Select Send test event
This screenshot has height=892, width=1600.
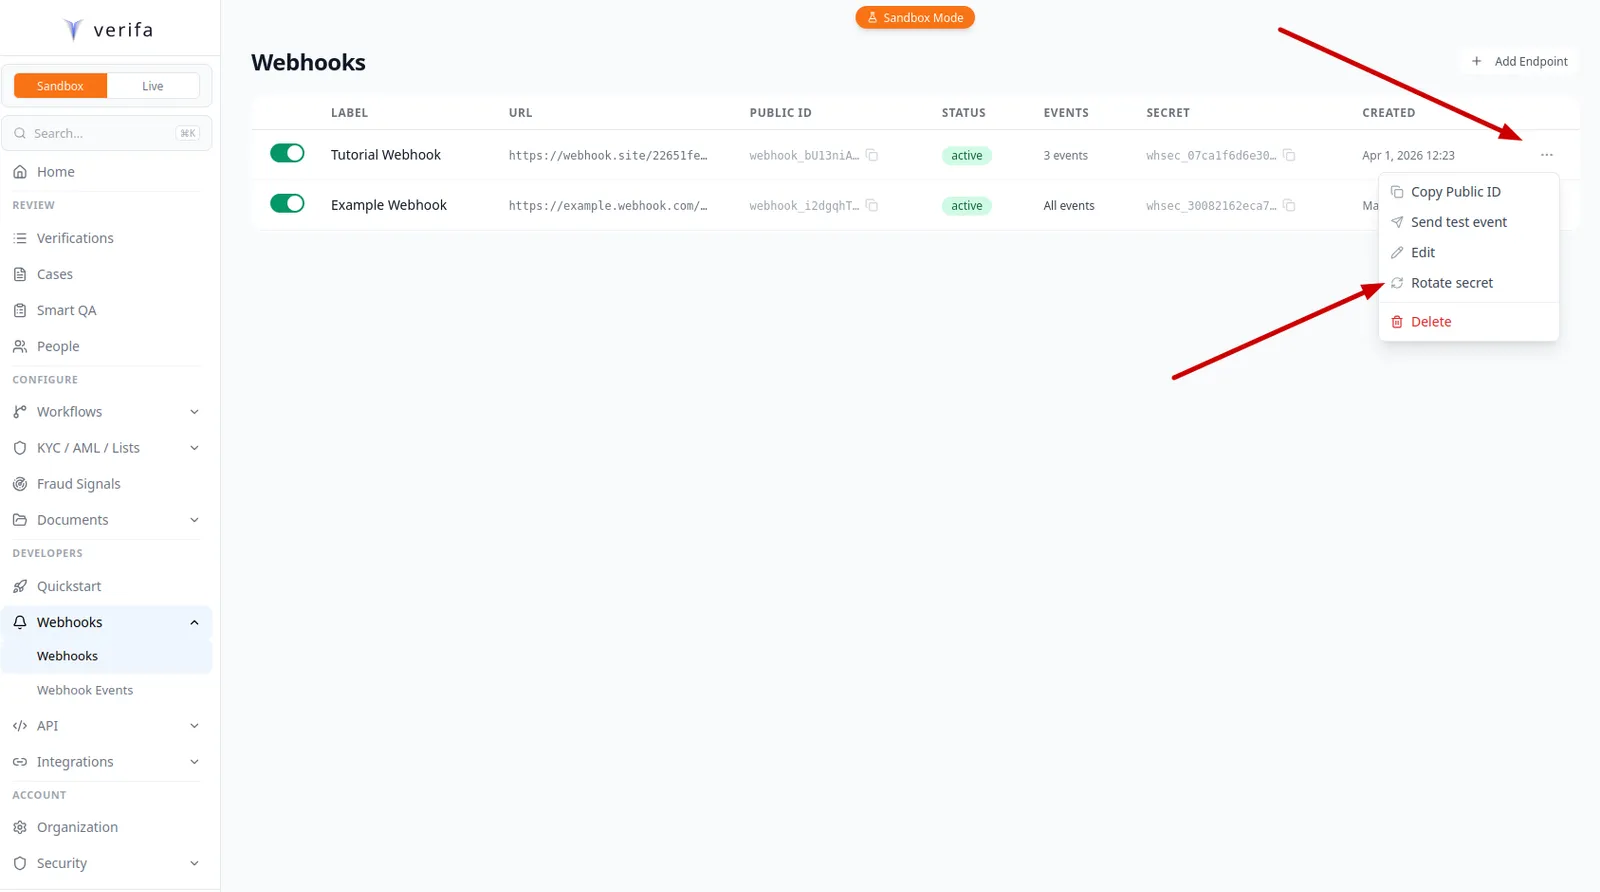1468,222
